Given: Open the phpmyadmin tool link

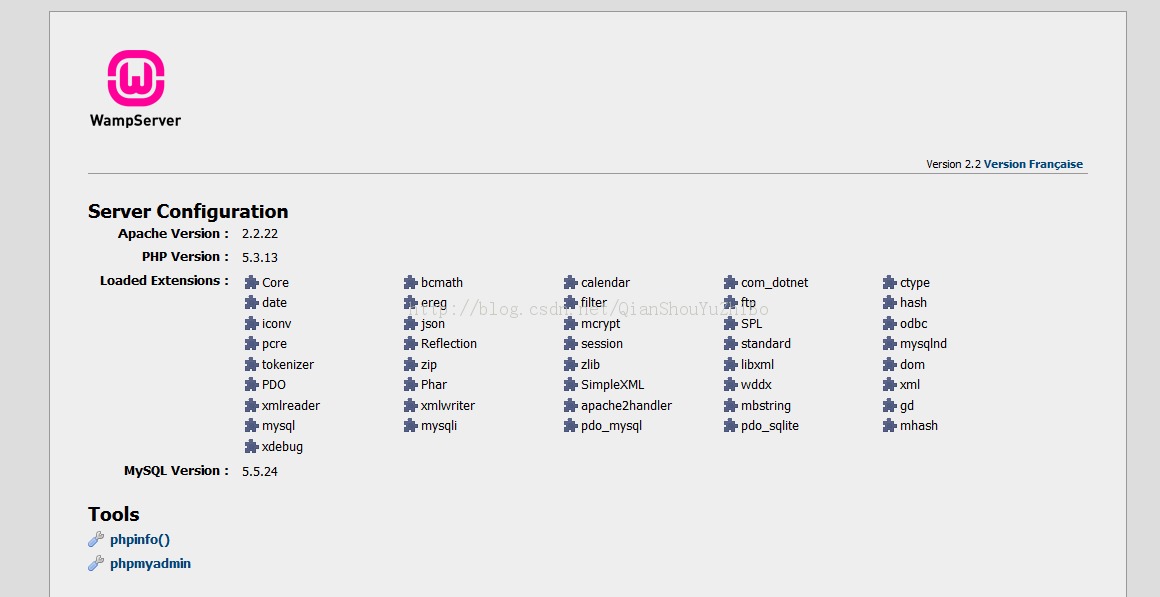Looking at the screenshot, I should pyautogui.click(x=150, y=564).
